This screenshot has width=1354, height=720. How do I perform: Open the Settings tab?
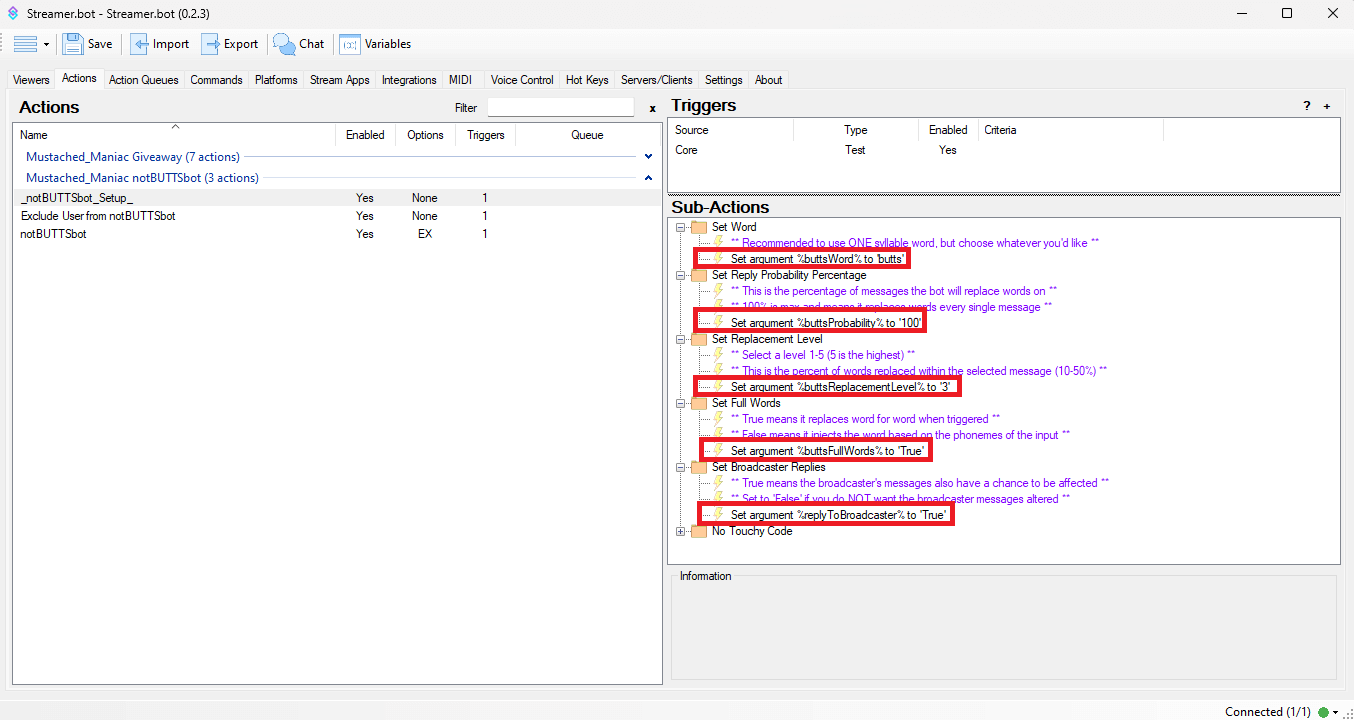pyautogui.click(x=724, y=80)
